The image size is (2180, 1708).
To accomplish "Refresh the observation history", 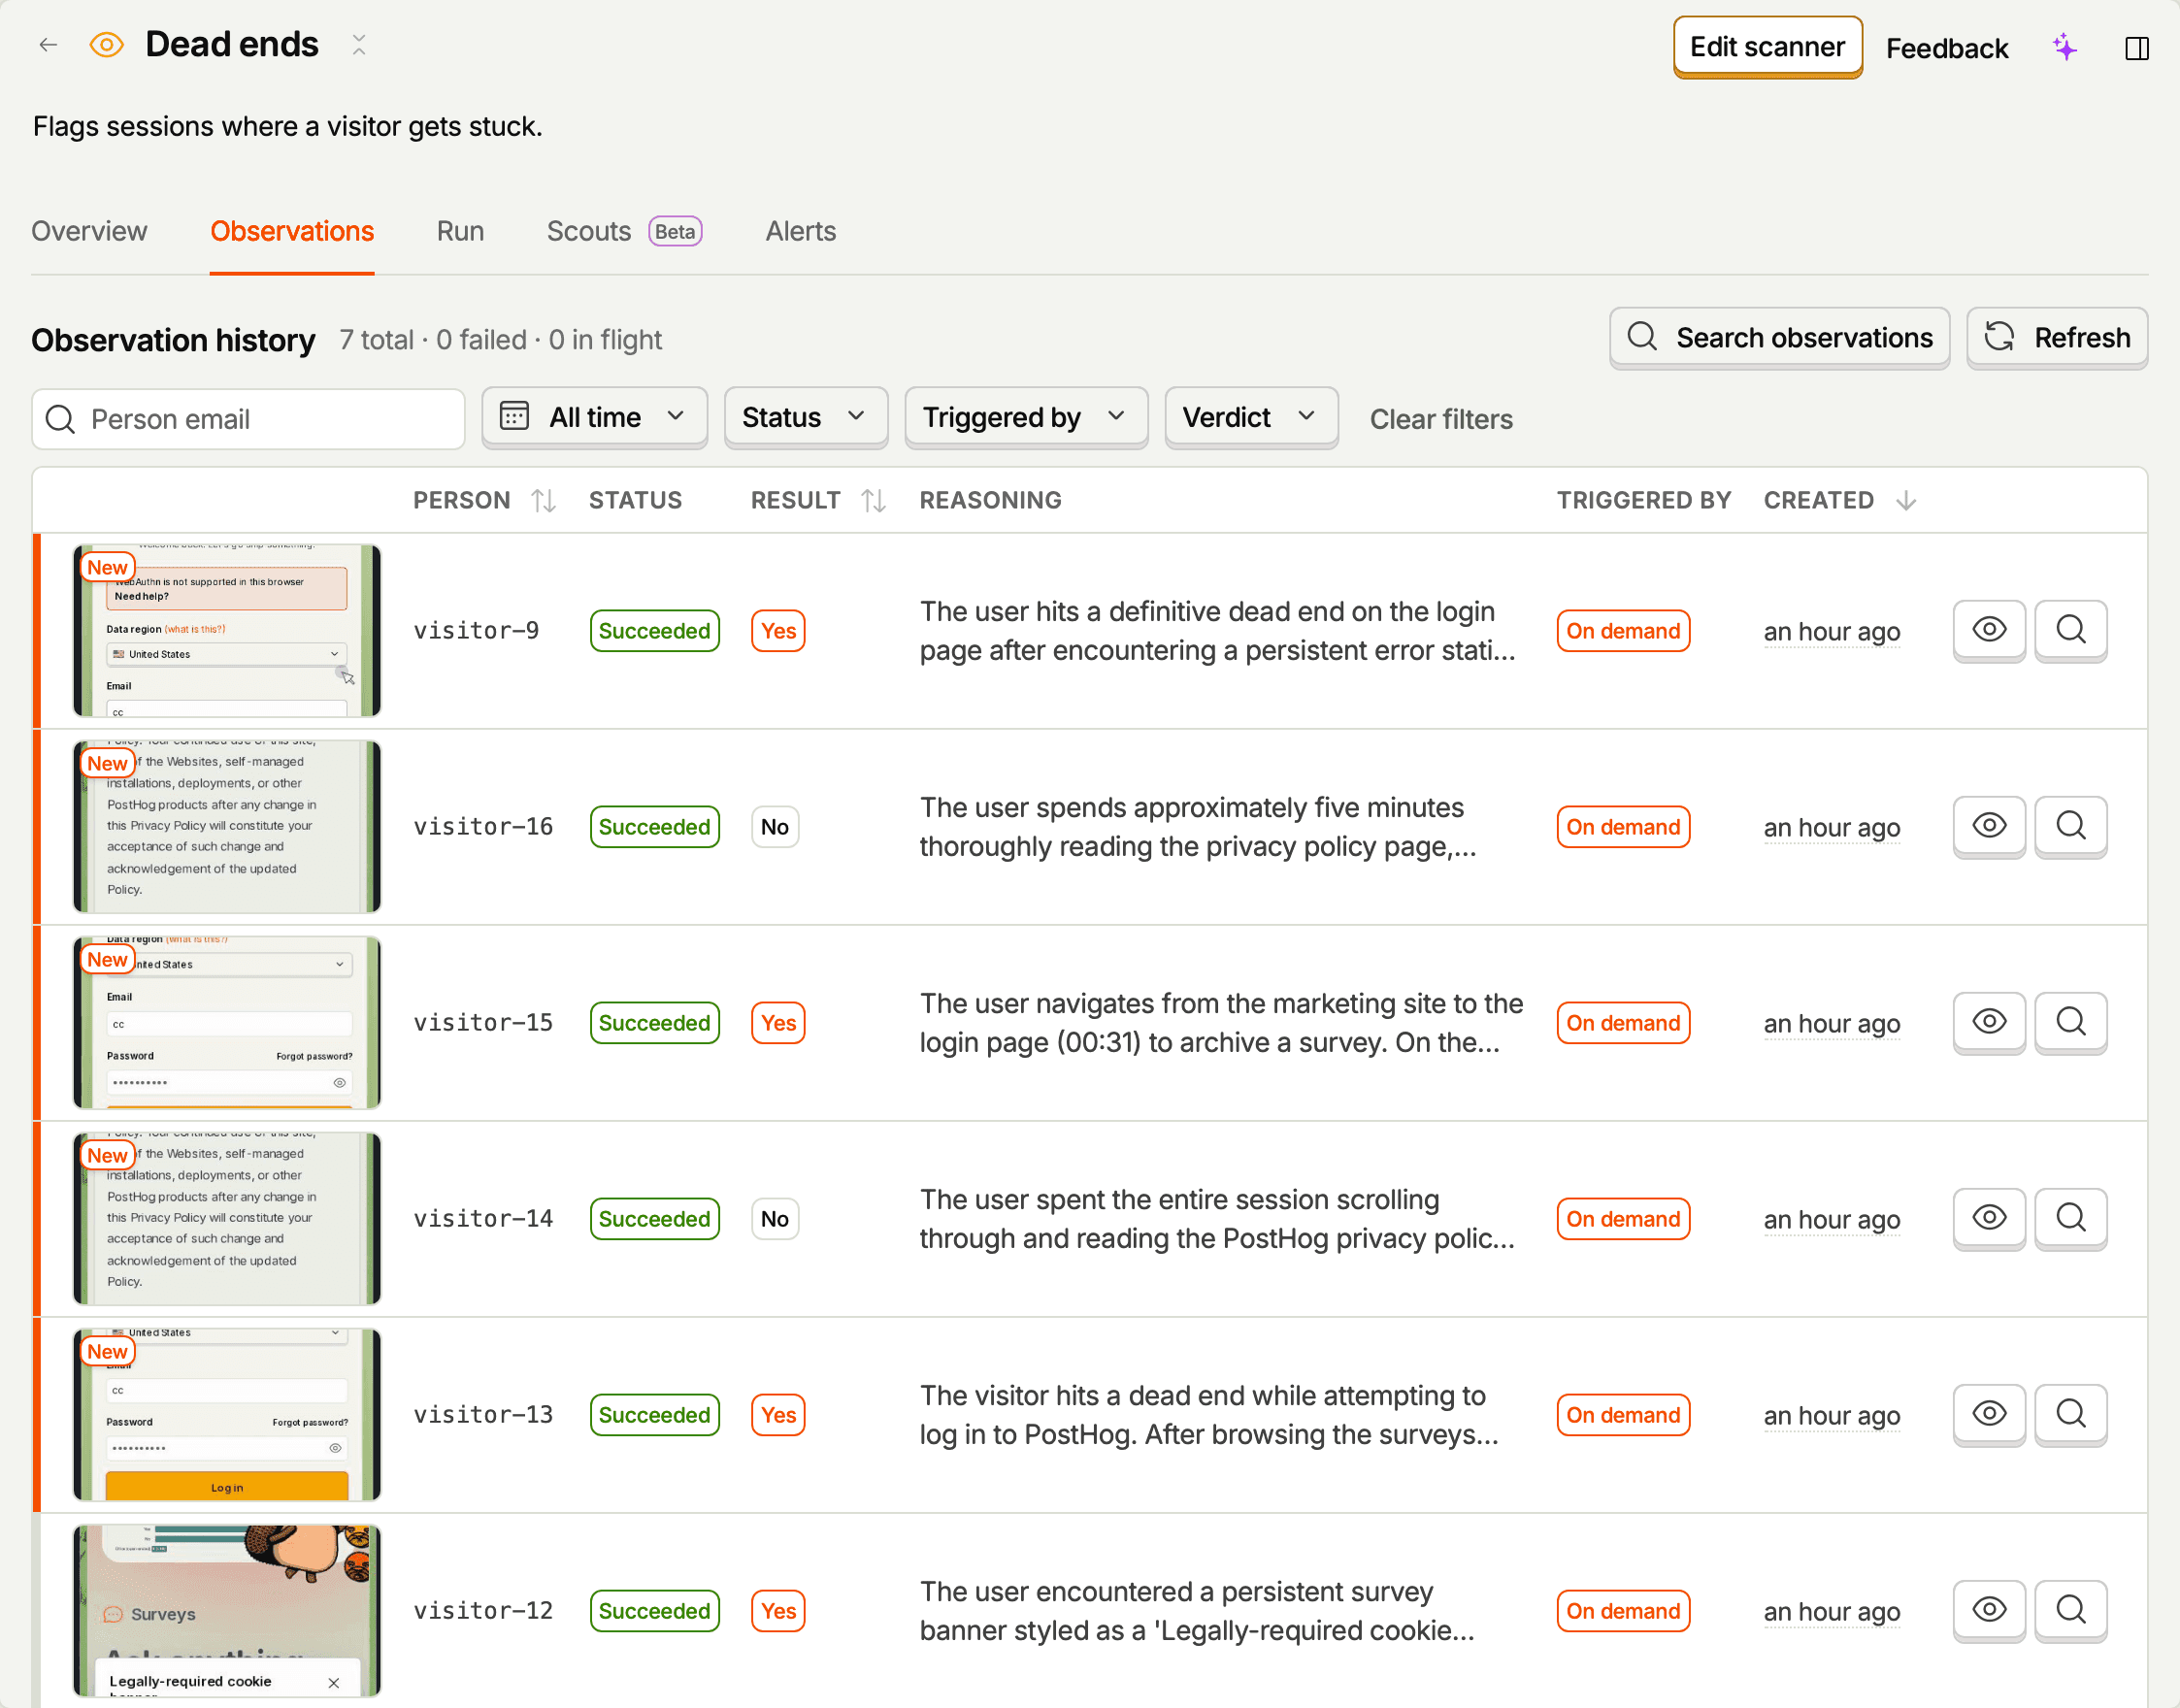I will pos(2057,338).
